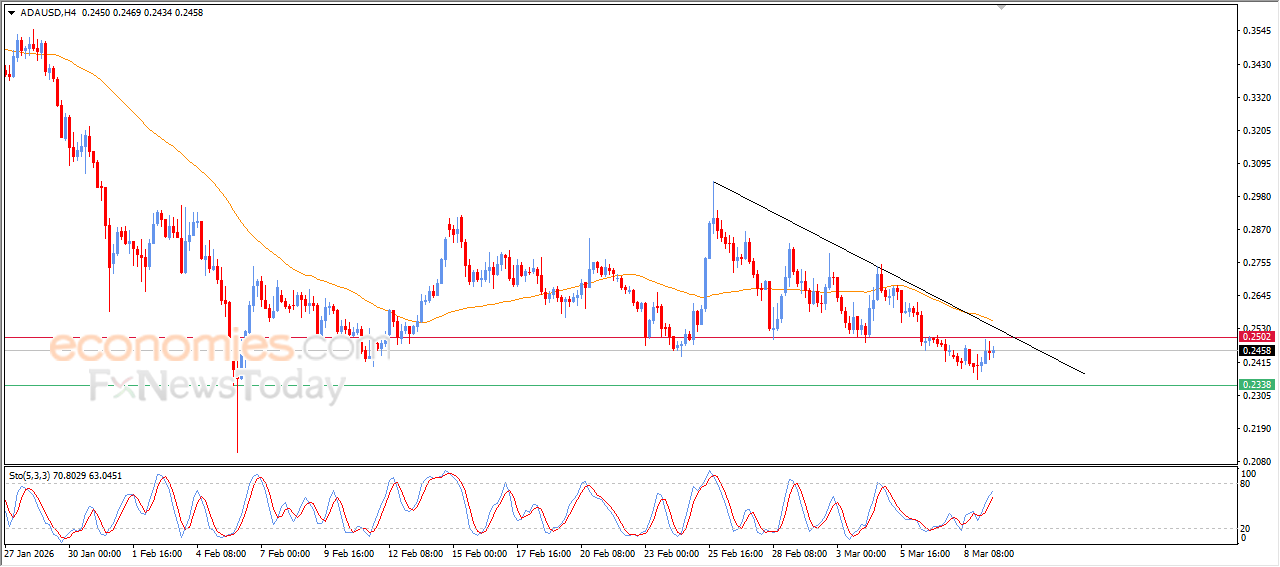1280x567 pixels.
Task: Click the red 0.2502 price tag
Action: [x=1256, y=338]
